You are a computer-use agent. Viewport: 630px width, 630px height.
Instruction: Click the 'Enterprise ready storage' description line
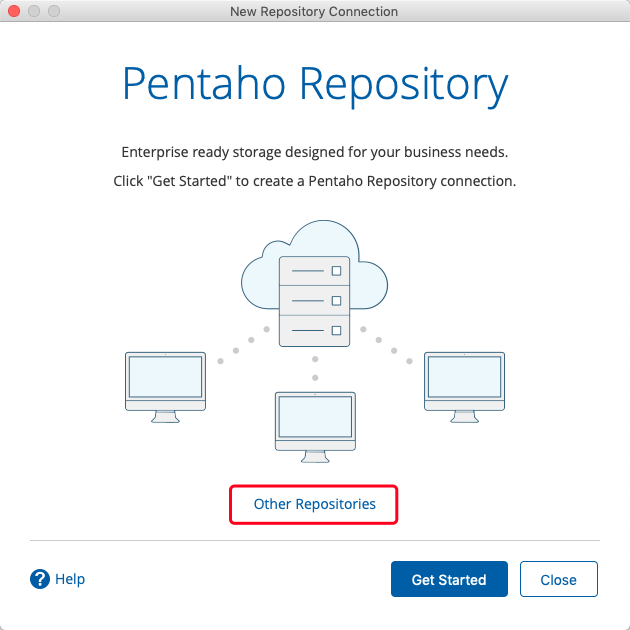tap(315, 152)
